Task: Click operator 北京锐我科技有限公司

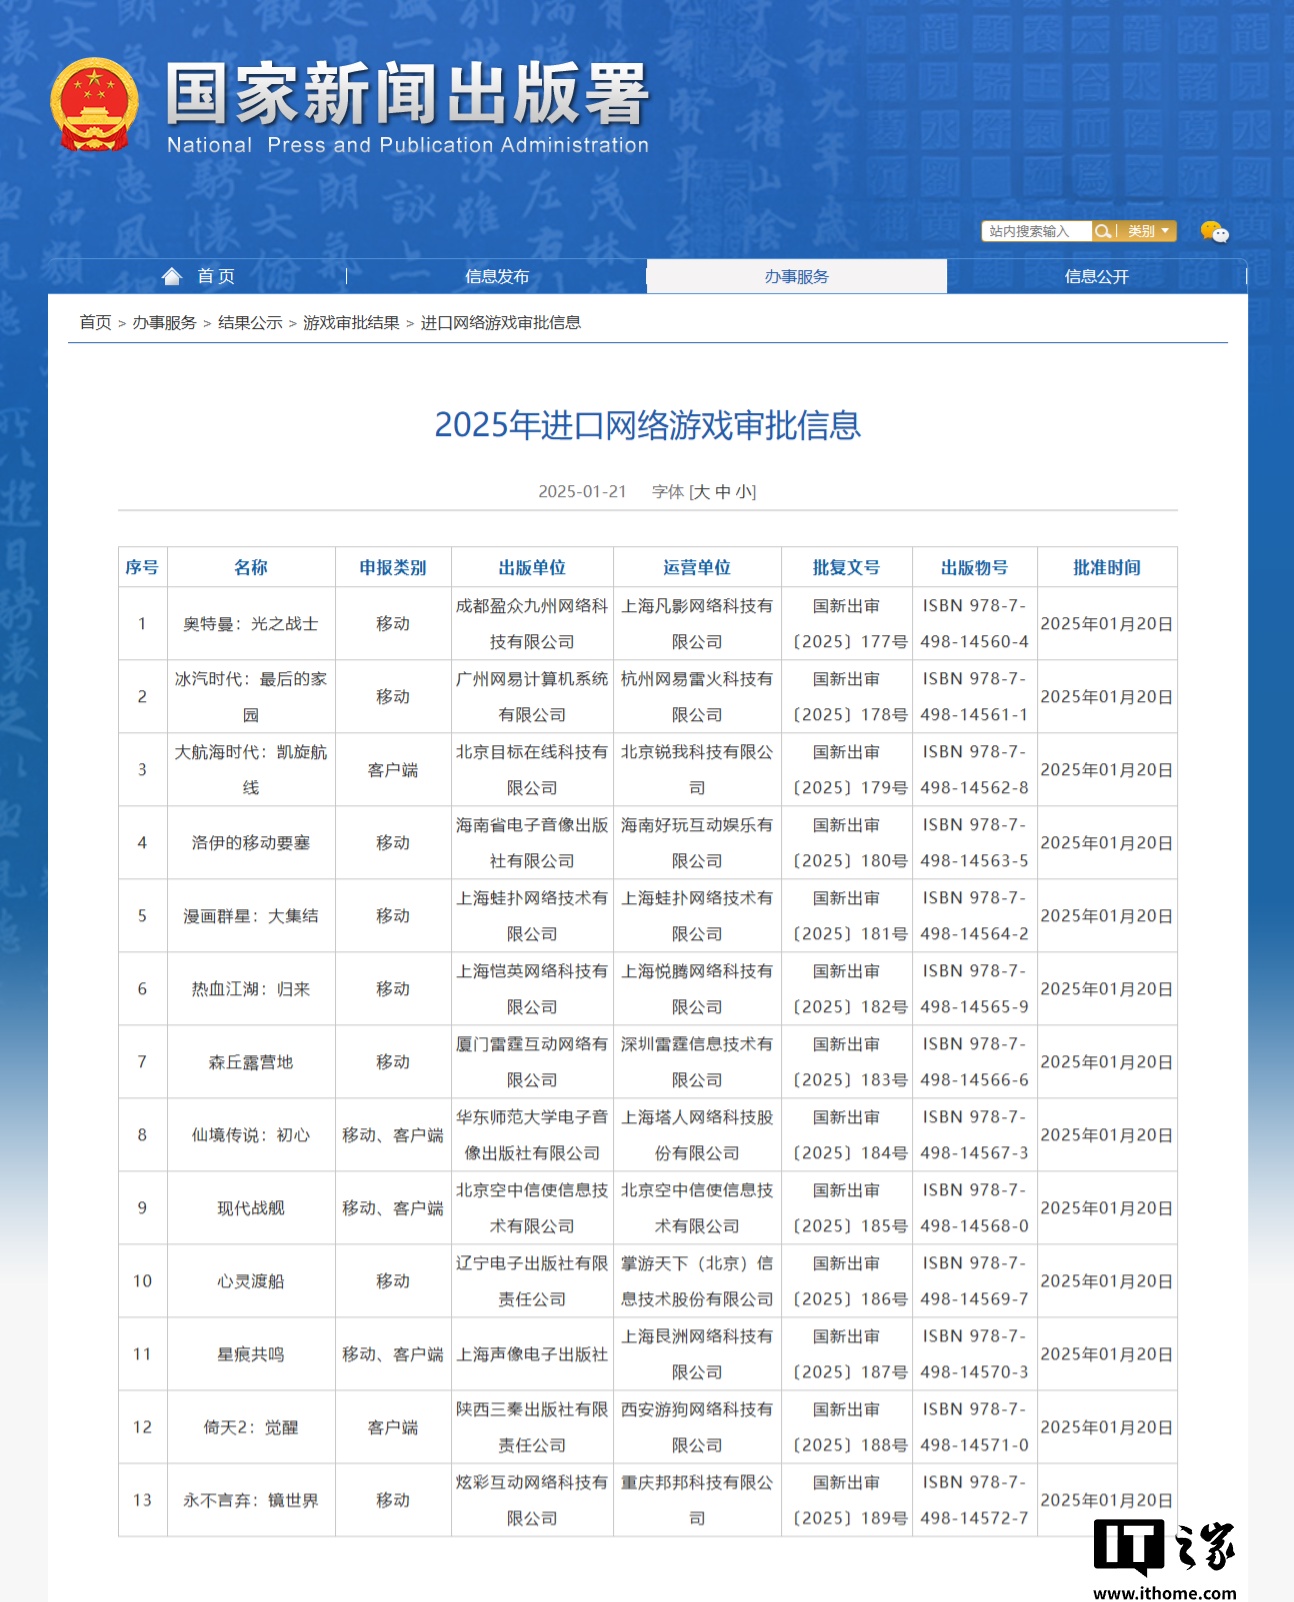Action: (x=697, y=769)
